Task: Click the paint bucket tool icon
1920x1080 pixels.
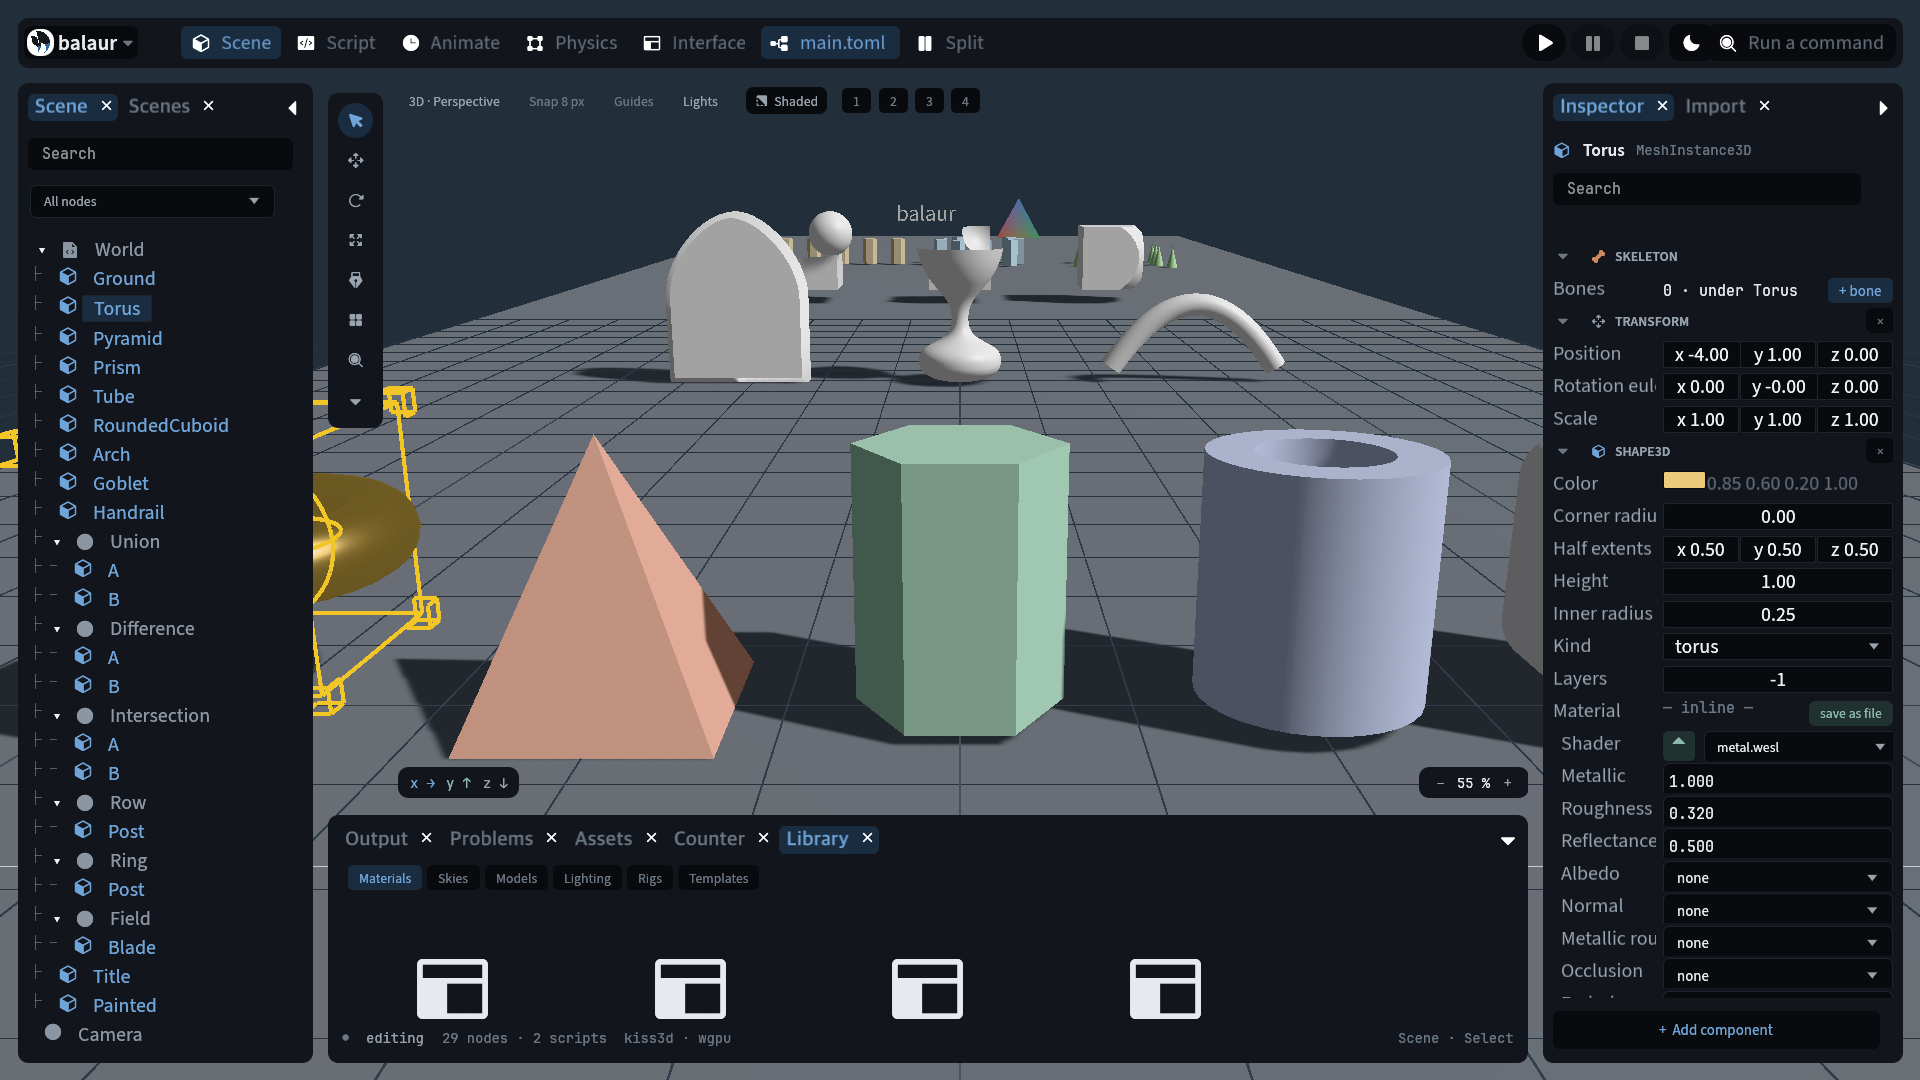Action: [355, 280]
